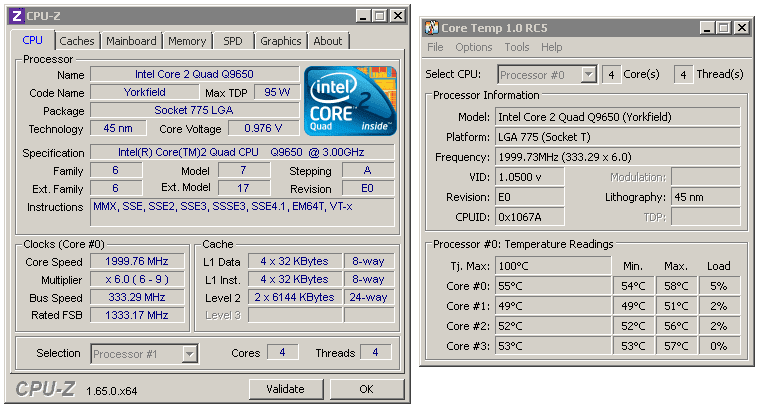Open the Tools menu in Core Temp
Image resolution: width=762 pixels, height=410 pixels.
point(517,47)
